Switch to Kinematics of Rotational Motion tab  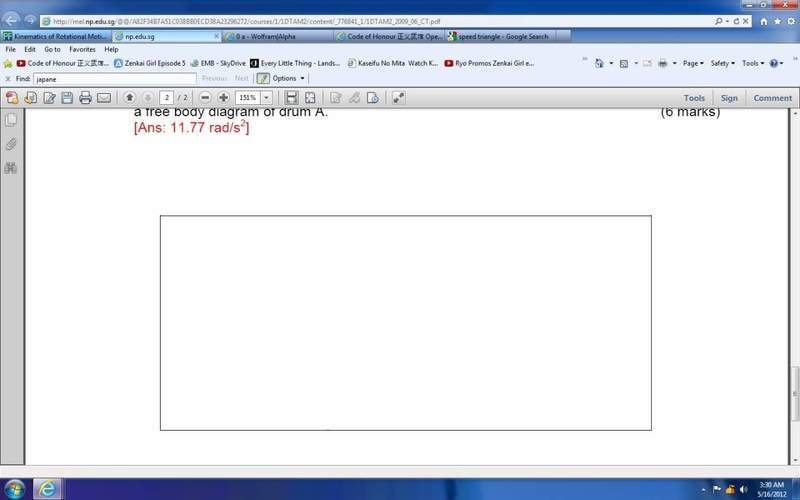tap(56, 36)
